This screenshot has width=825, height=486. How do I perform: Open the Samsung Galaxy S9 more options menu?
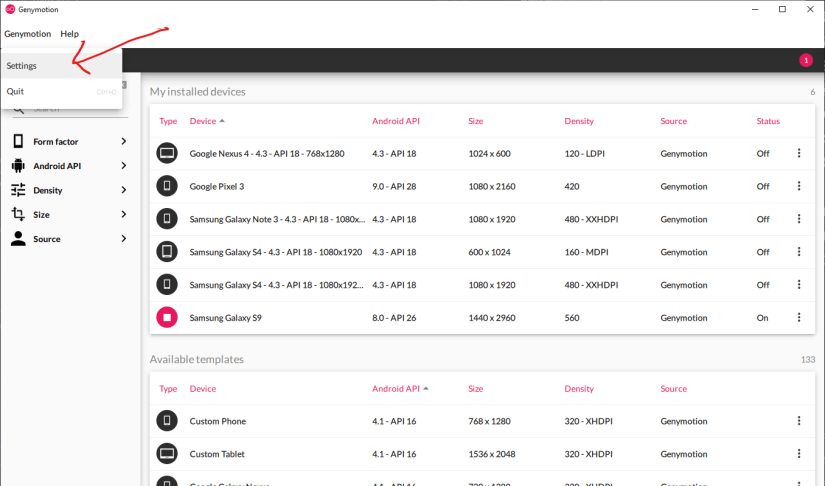(x=799, y=318)
